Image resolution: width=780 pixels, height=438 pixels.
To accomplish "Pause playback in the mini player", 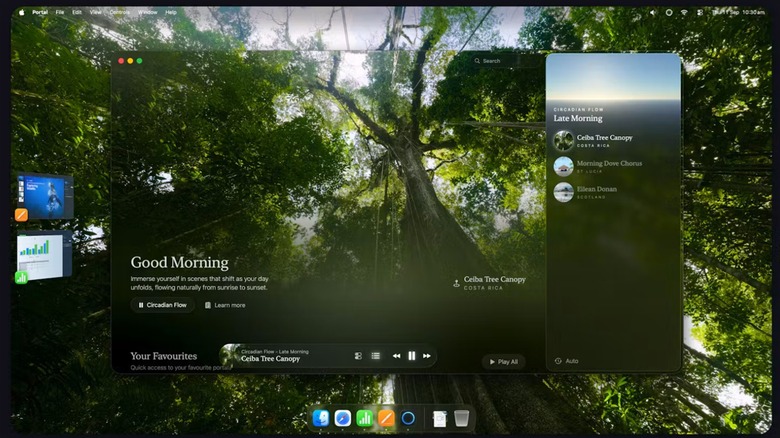I will click(x=412, y=356).
